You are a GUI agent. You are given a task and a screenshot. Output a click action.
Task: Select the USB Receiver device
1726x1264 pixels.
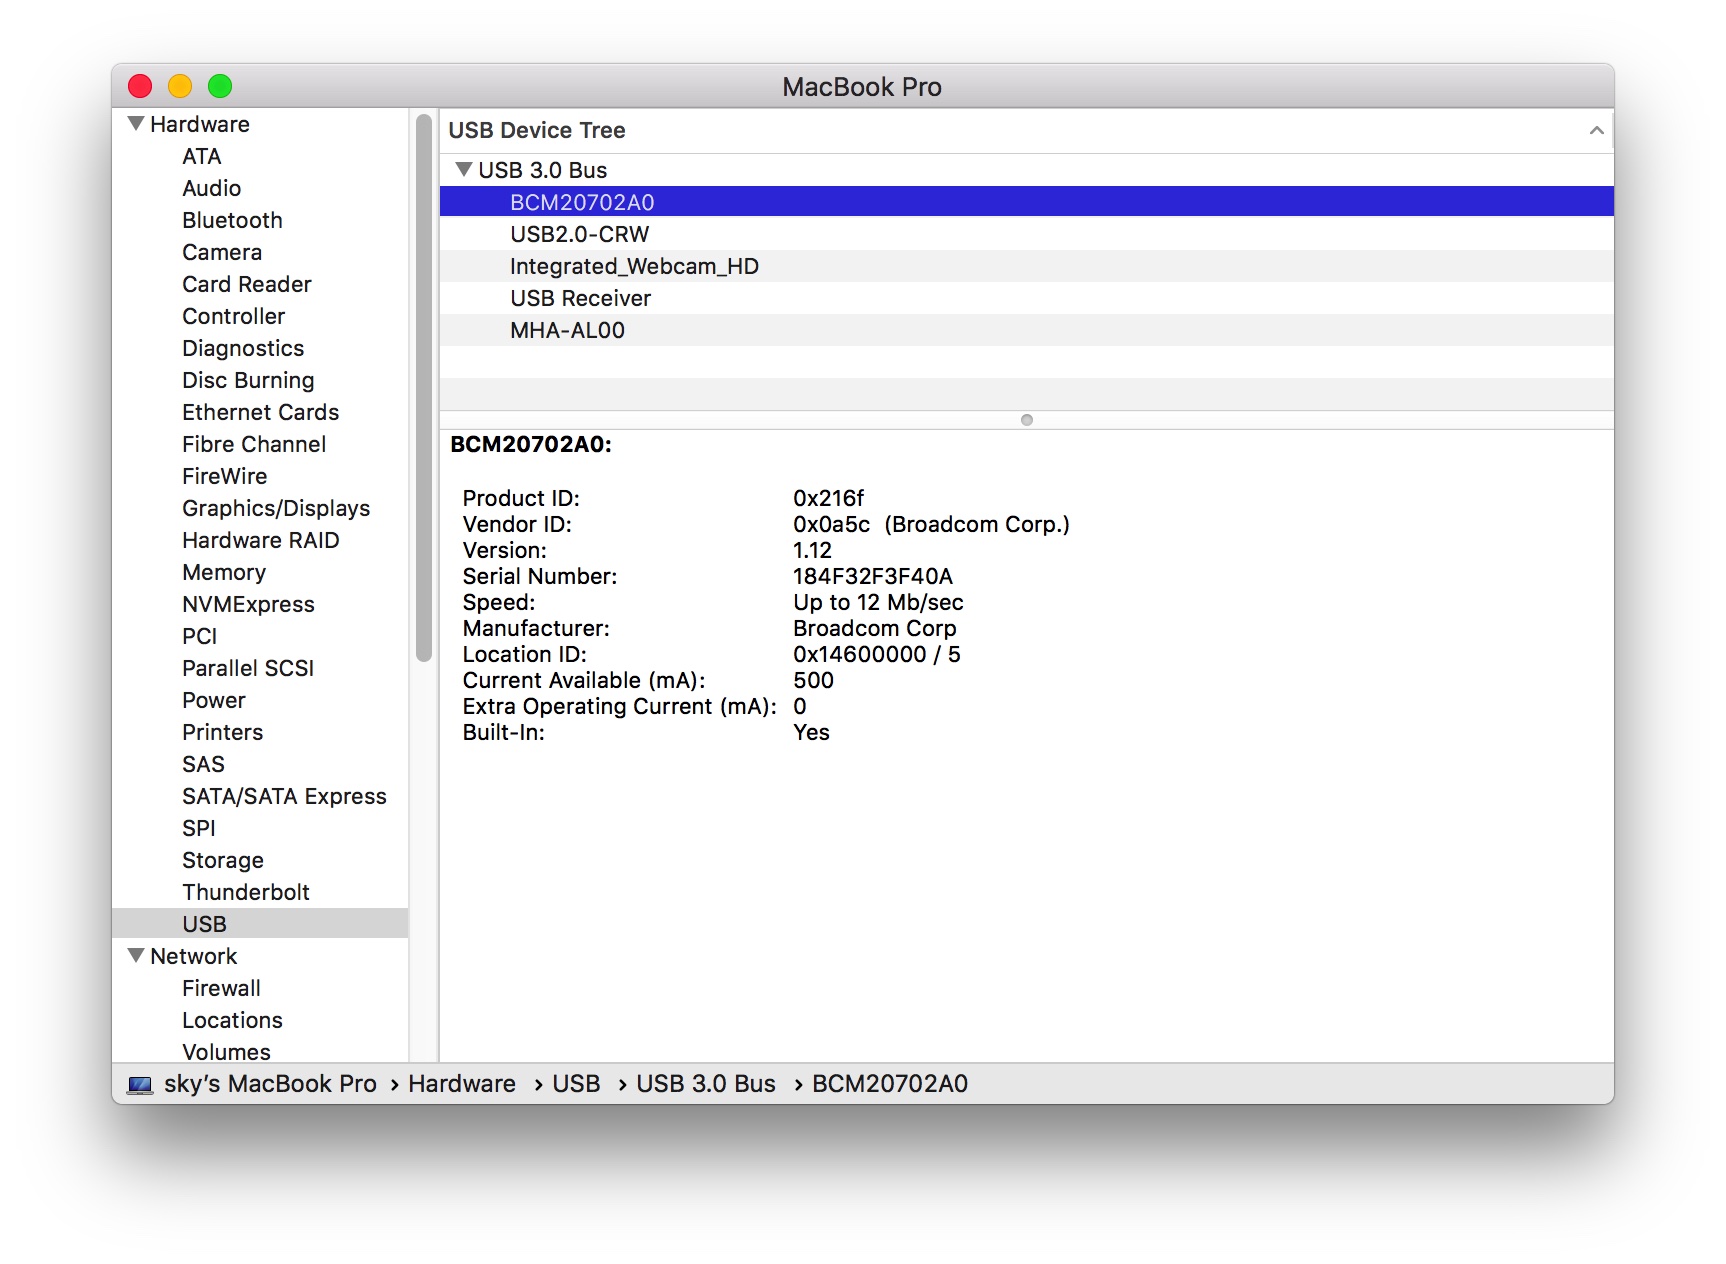[1026, 298]
